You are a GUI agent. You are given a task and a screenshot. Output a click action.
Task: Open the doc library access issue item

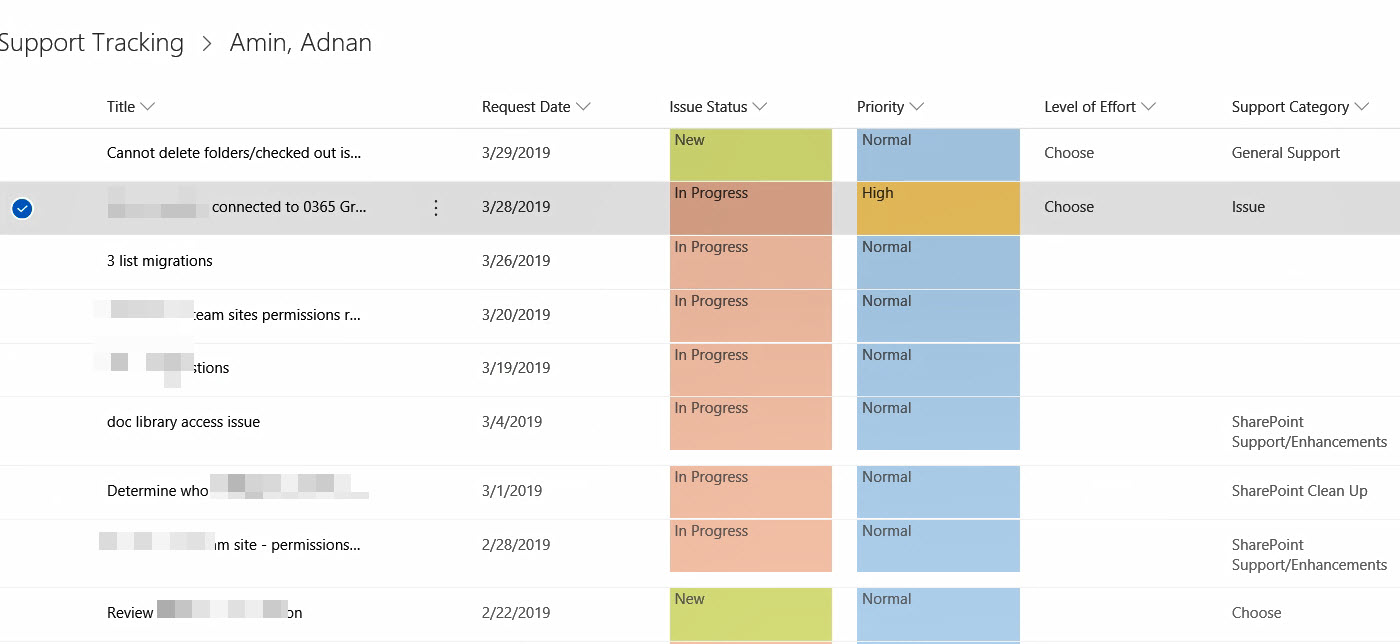click(183, 421)
